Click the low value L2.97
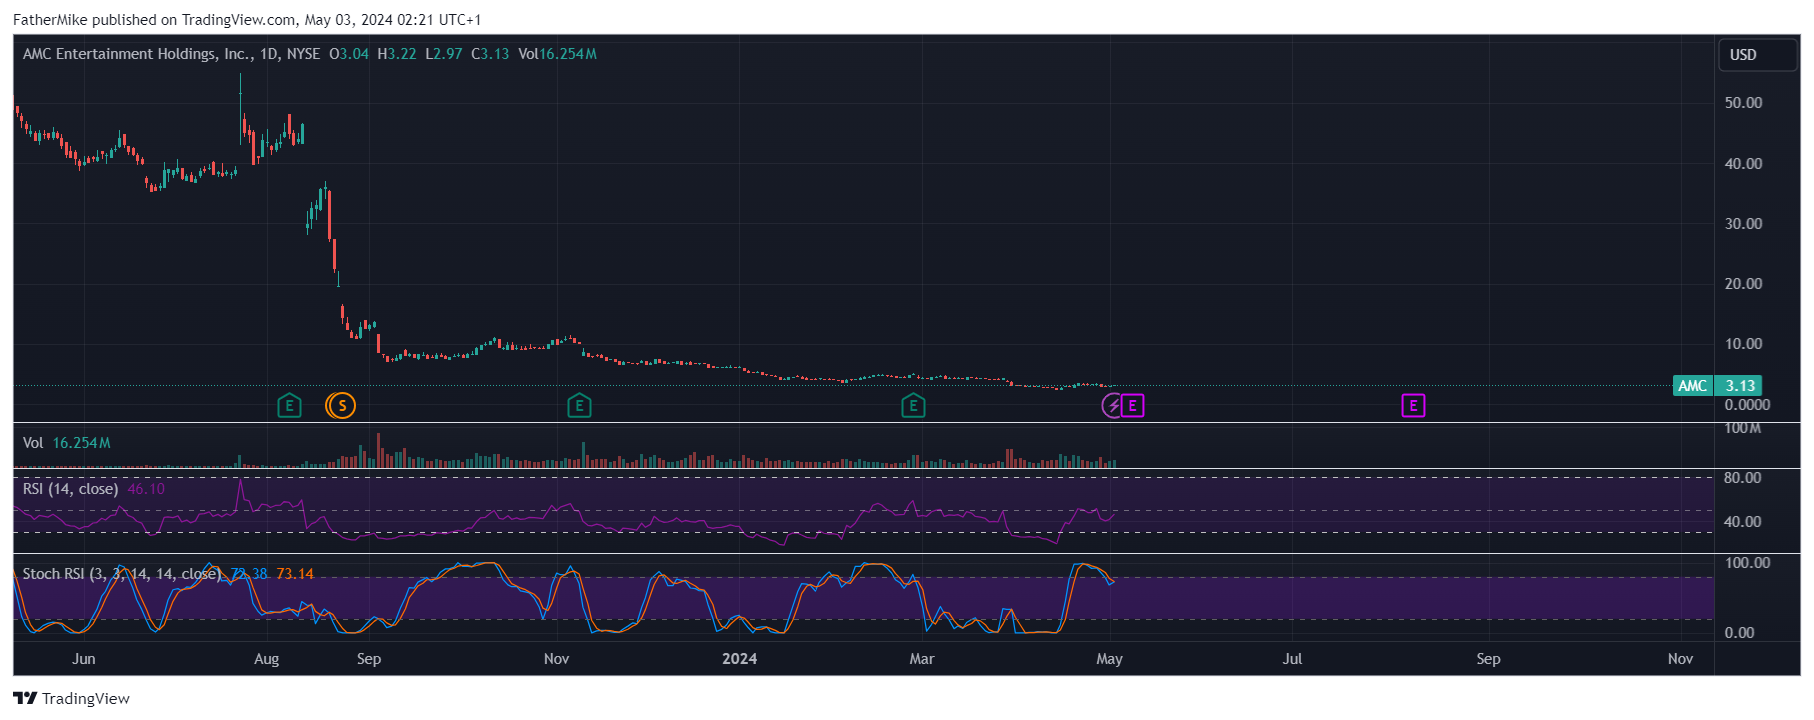This screenshot has width=1814, height=720. point(444,54)
